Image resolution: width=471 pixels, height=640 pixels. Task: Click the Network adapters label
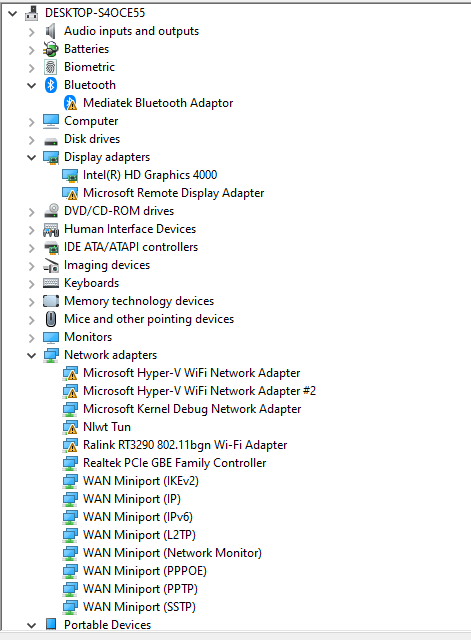coord(110,355)
